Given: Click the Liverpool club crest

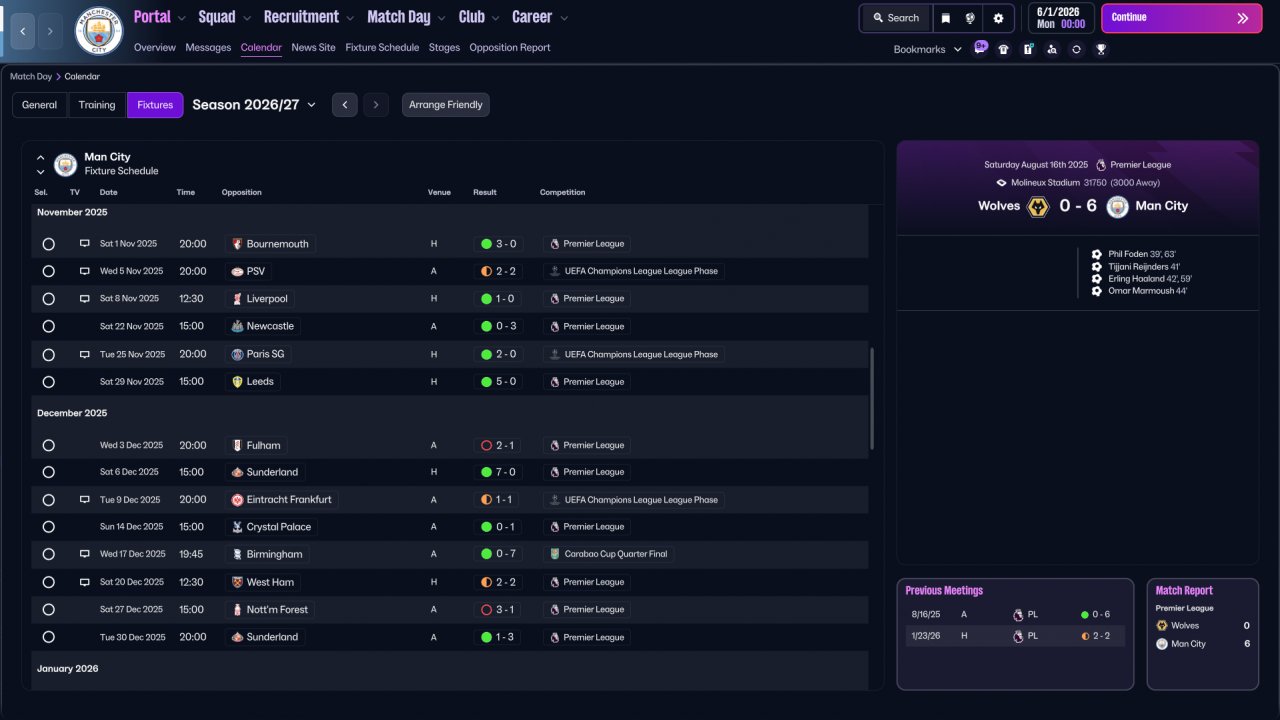Looking at the screenshot, I should (x=237, y=299).
